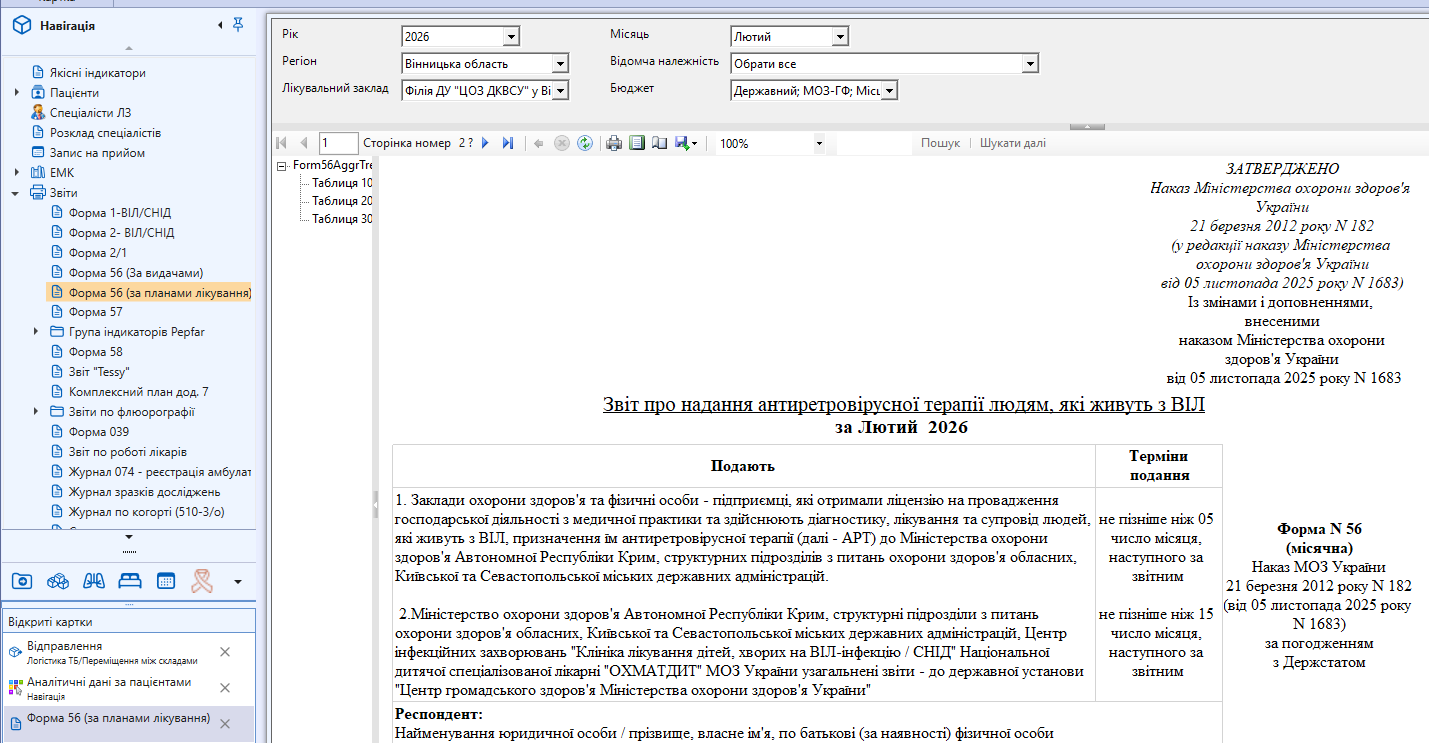The image size is (1429, 743).
Task: Open the export menu with the save icon
Action: click(685, 143)
